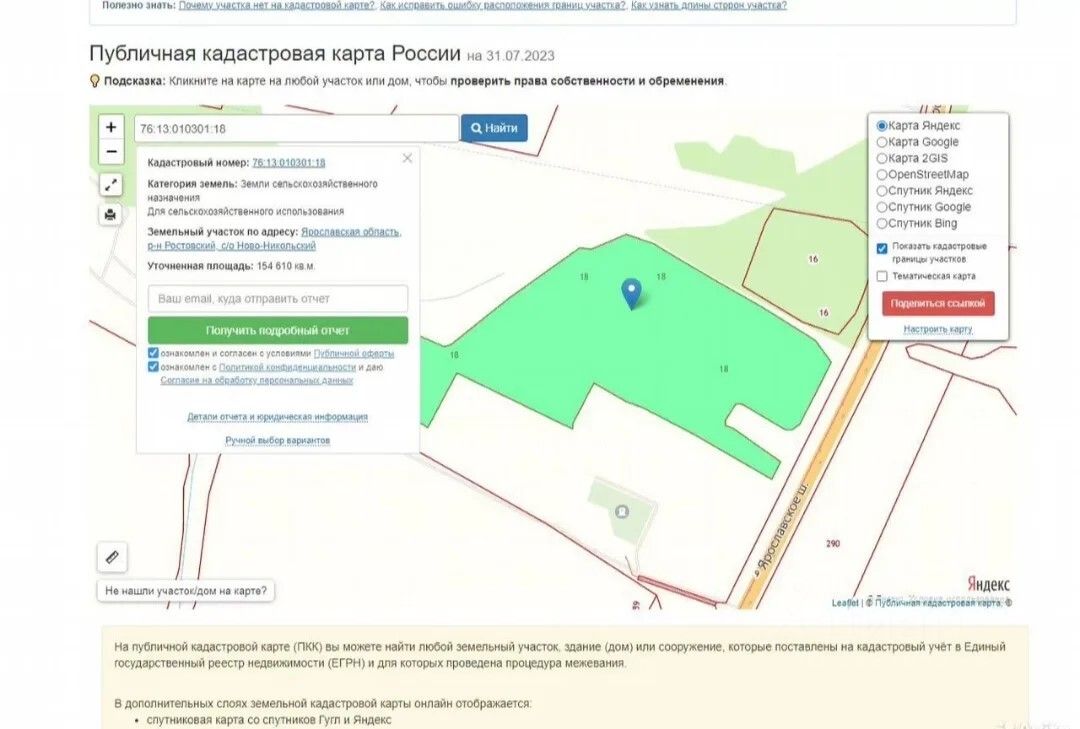
Task: Open Настроить карту link
Action: click(x=938, y=329)
